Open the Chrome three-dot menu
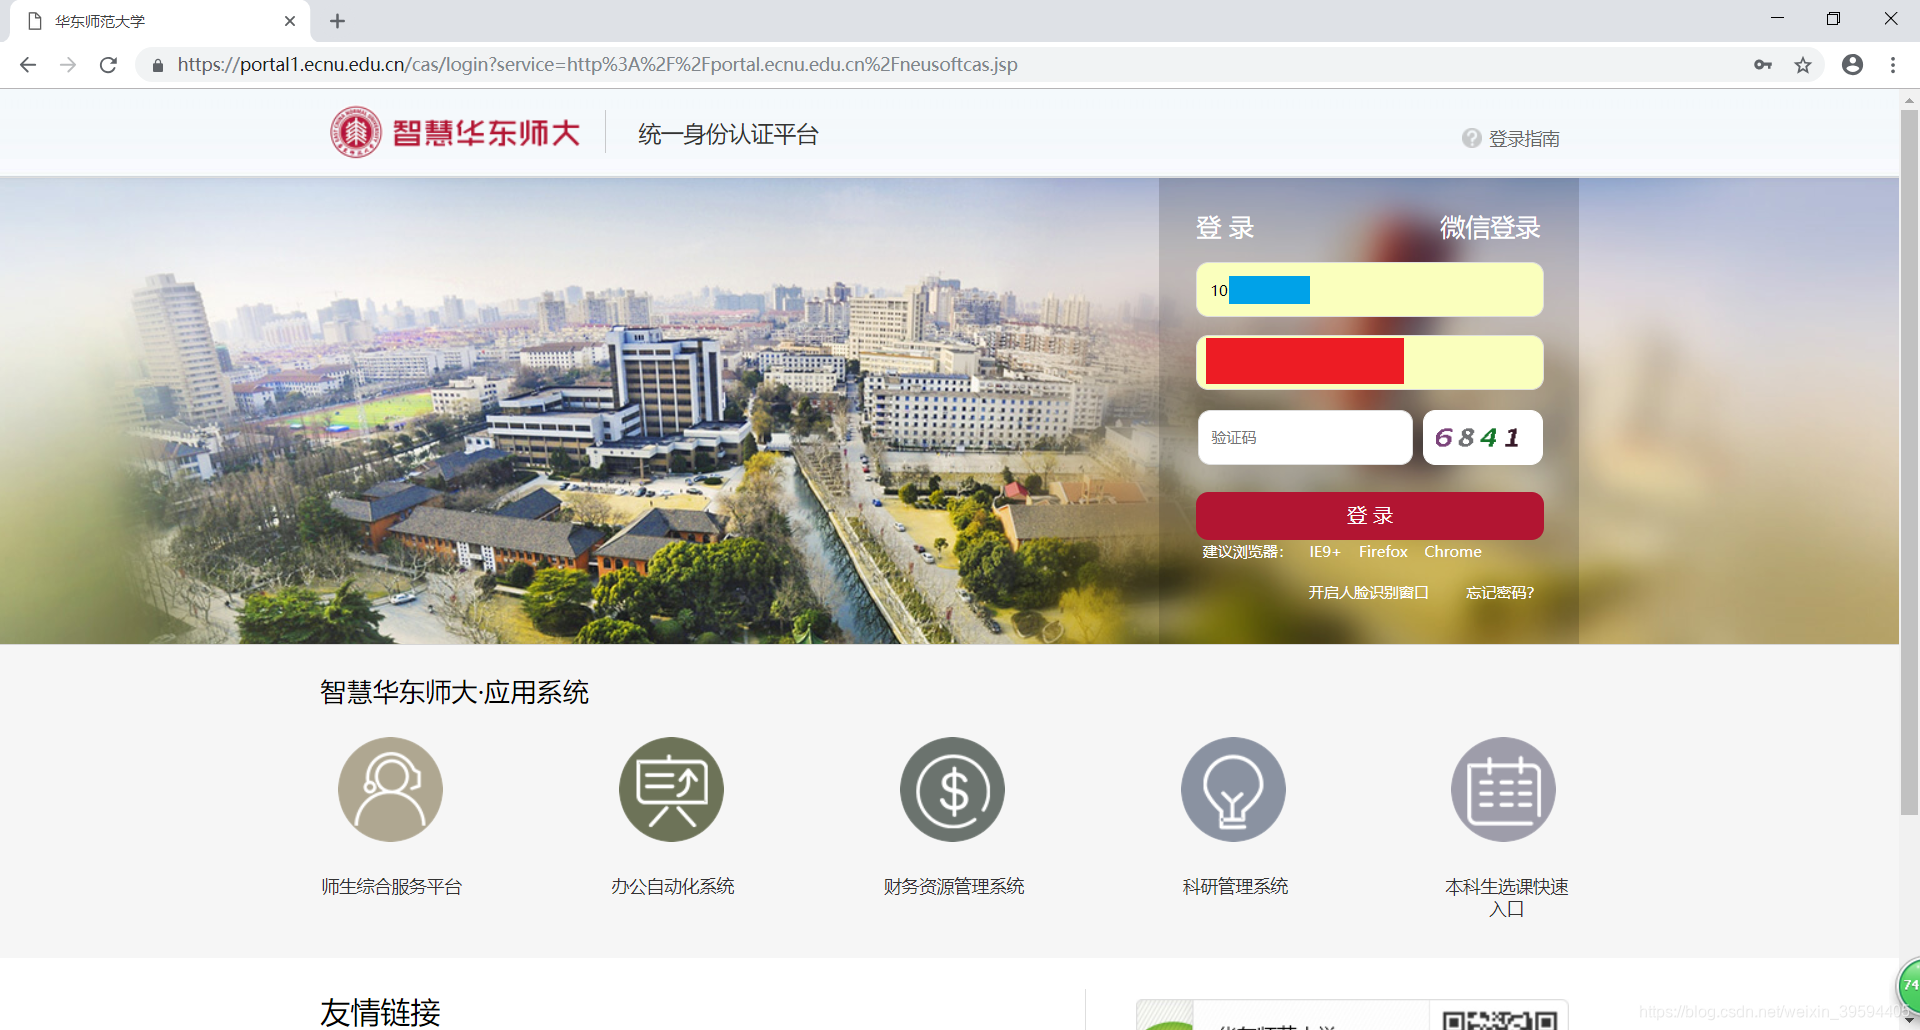Image resolution: width=1920 pixels, height=1030 pixels. click(1893, 65)
